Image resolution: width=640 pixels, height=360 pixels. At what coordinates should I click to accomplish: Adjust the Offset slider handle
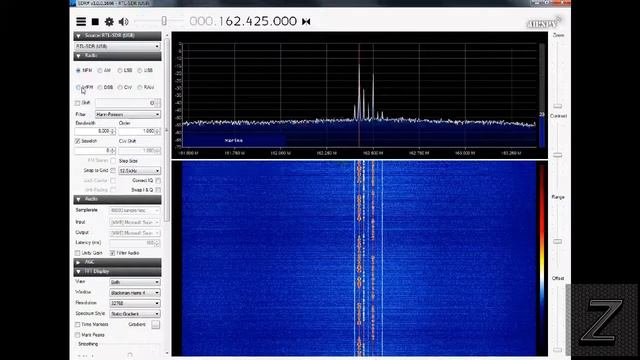558,350
